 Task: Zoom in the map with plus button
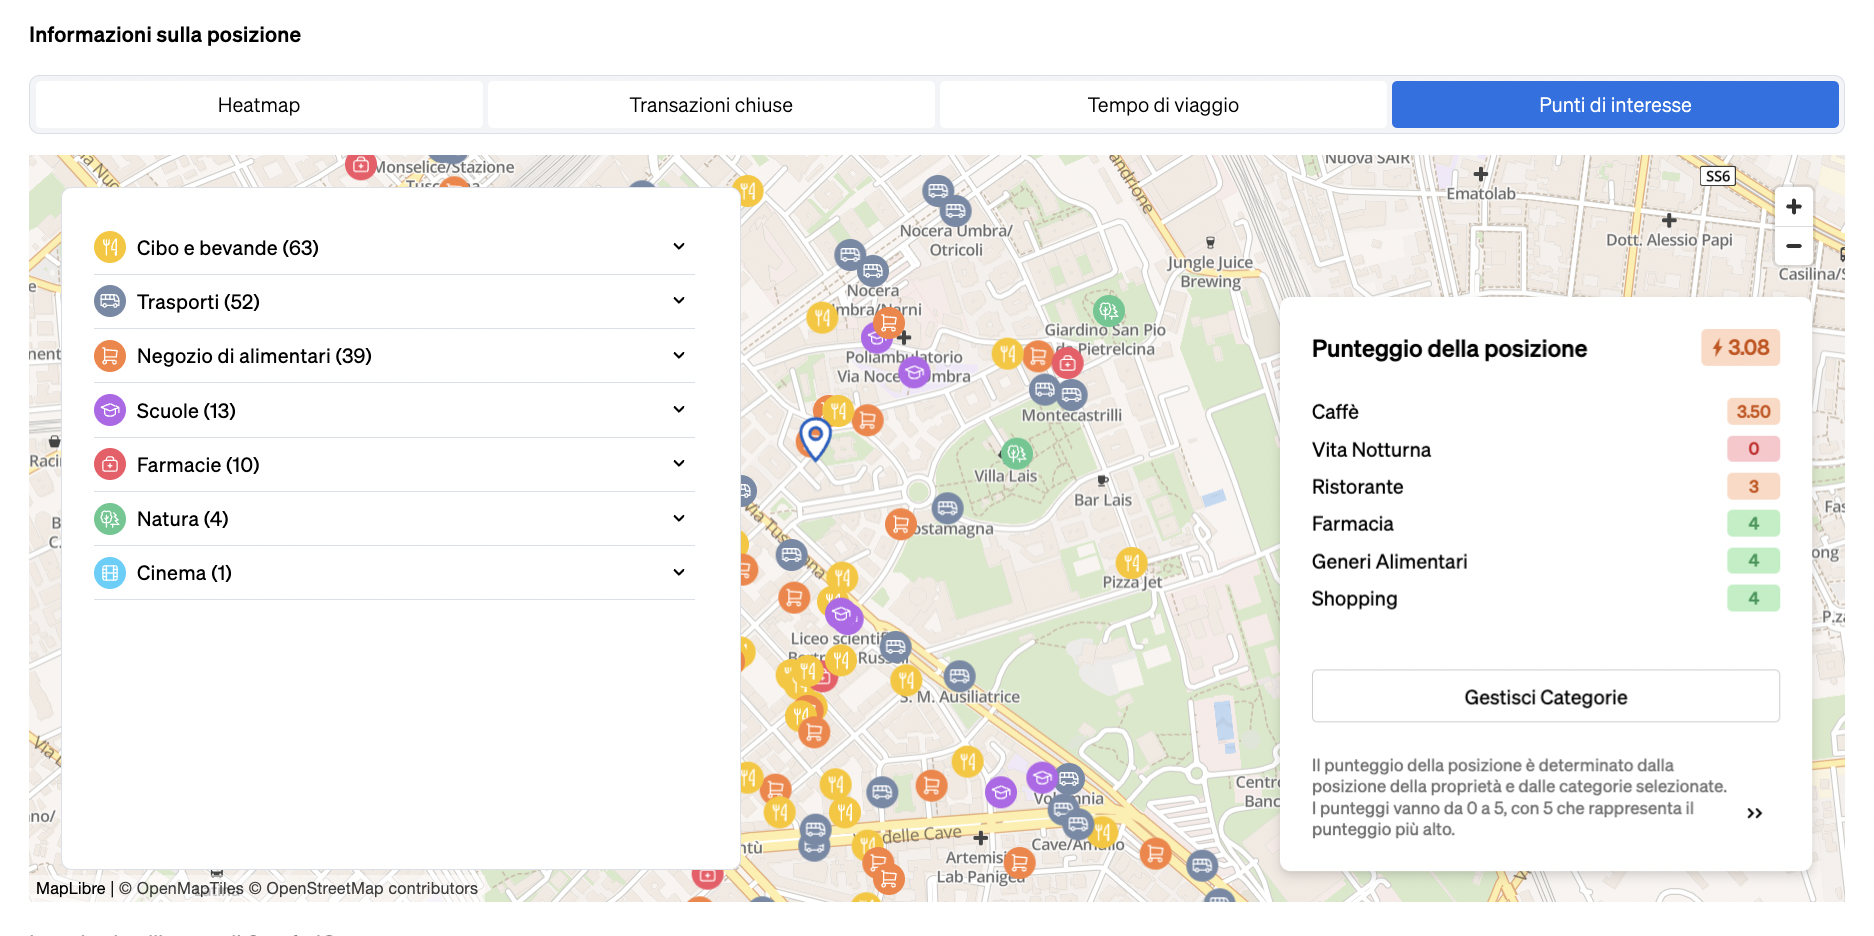[1794, 207]
